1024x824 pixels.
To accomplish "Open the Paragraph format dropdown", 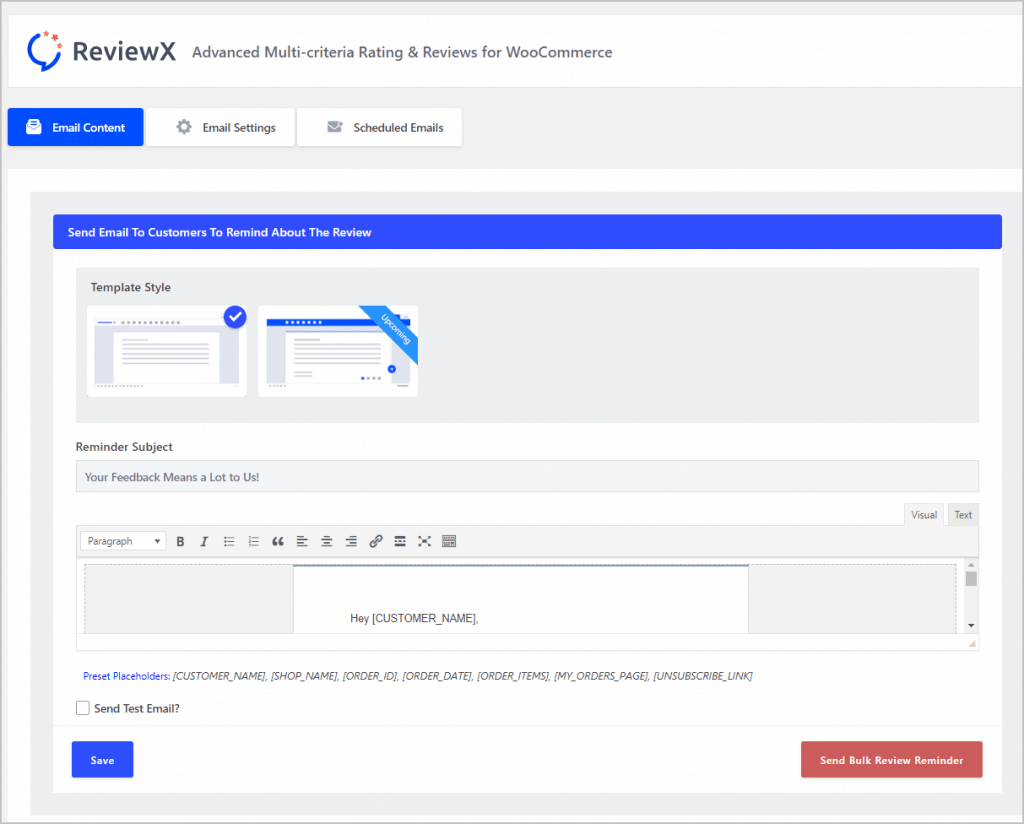I will click(x=122, y=540).
